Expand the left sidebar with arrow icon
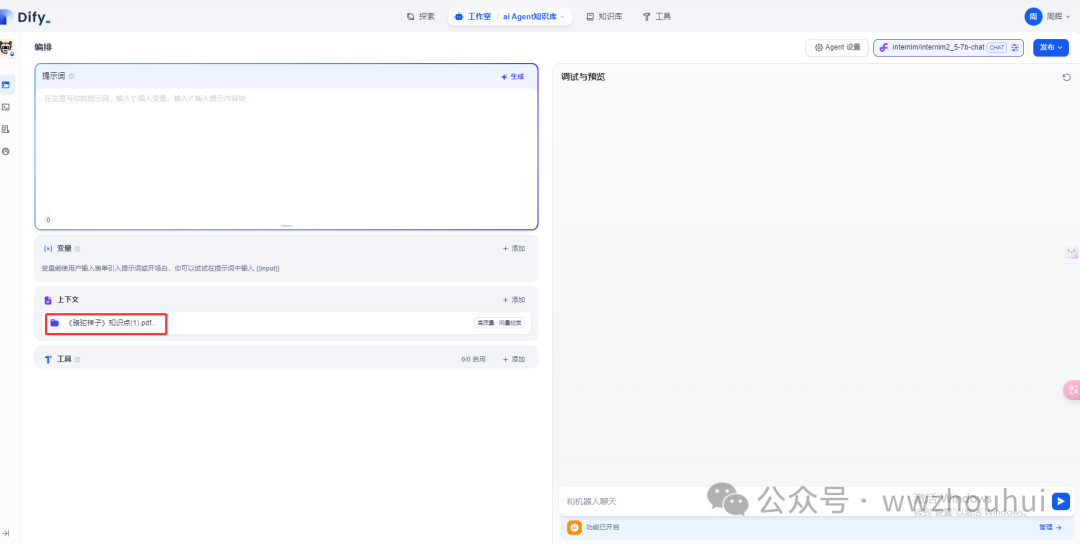This screenshot has height=544, width=1080. pos(6,533)
